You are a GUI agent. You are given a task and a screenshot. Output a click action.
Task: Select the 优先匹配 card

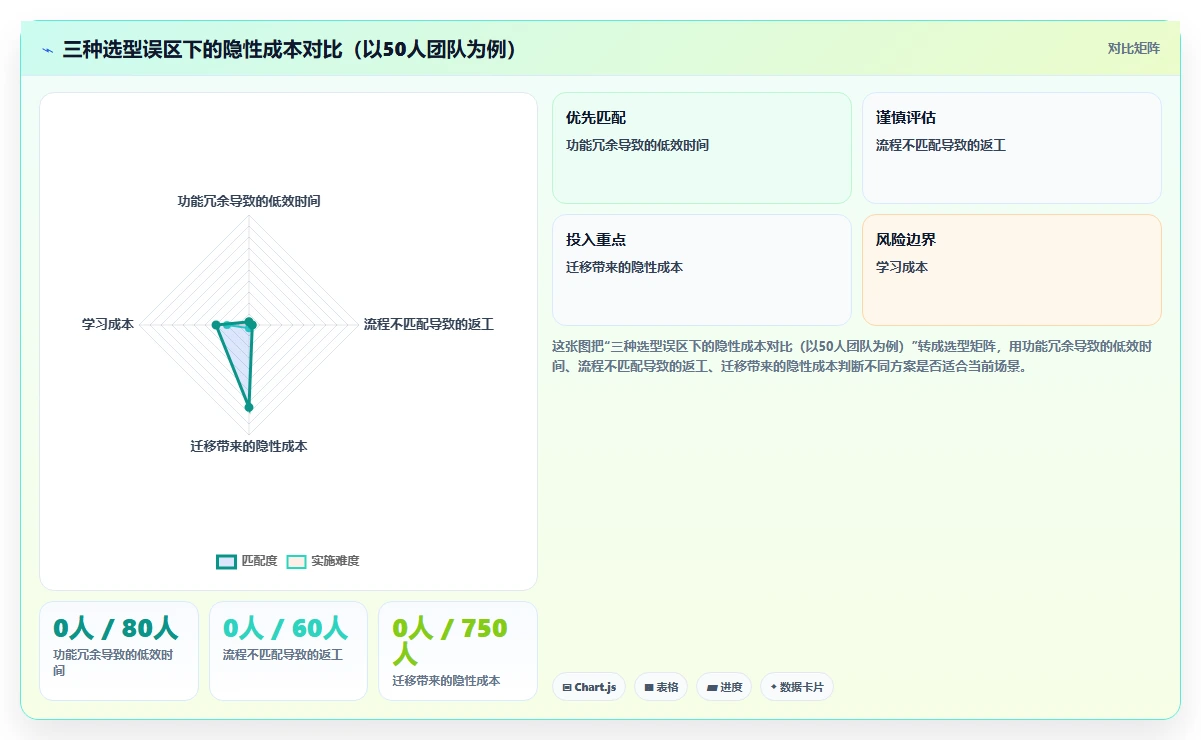[x=702, y=148]
